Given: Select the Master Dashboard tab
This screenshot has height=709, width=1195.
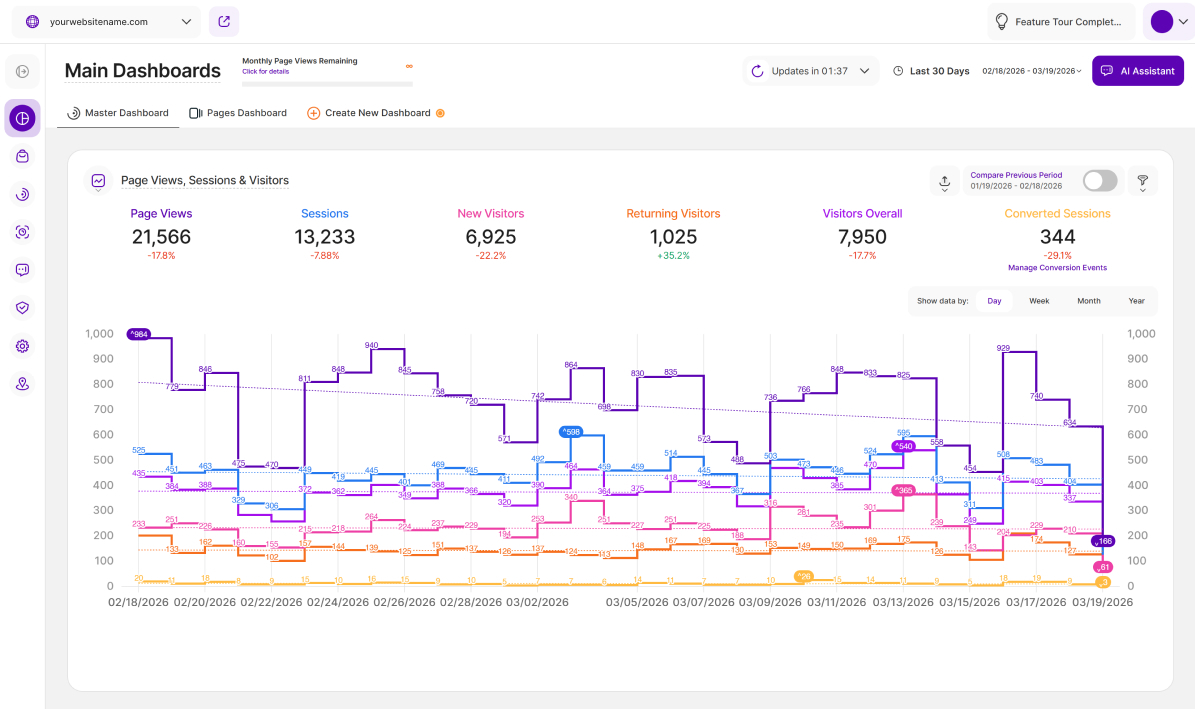Looking at the screenshot, I should click(118, 113).
